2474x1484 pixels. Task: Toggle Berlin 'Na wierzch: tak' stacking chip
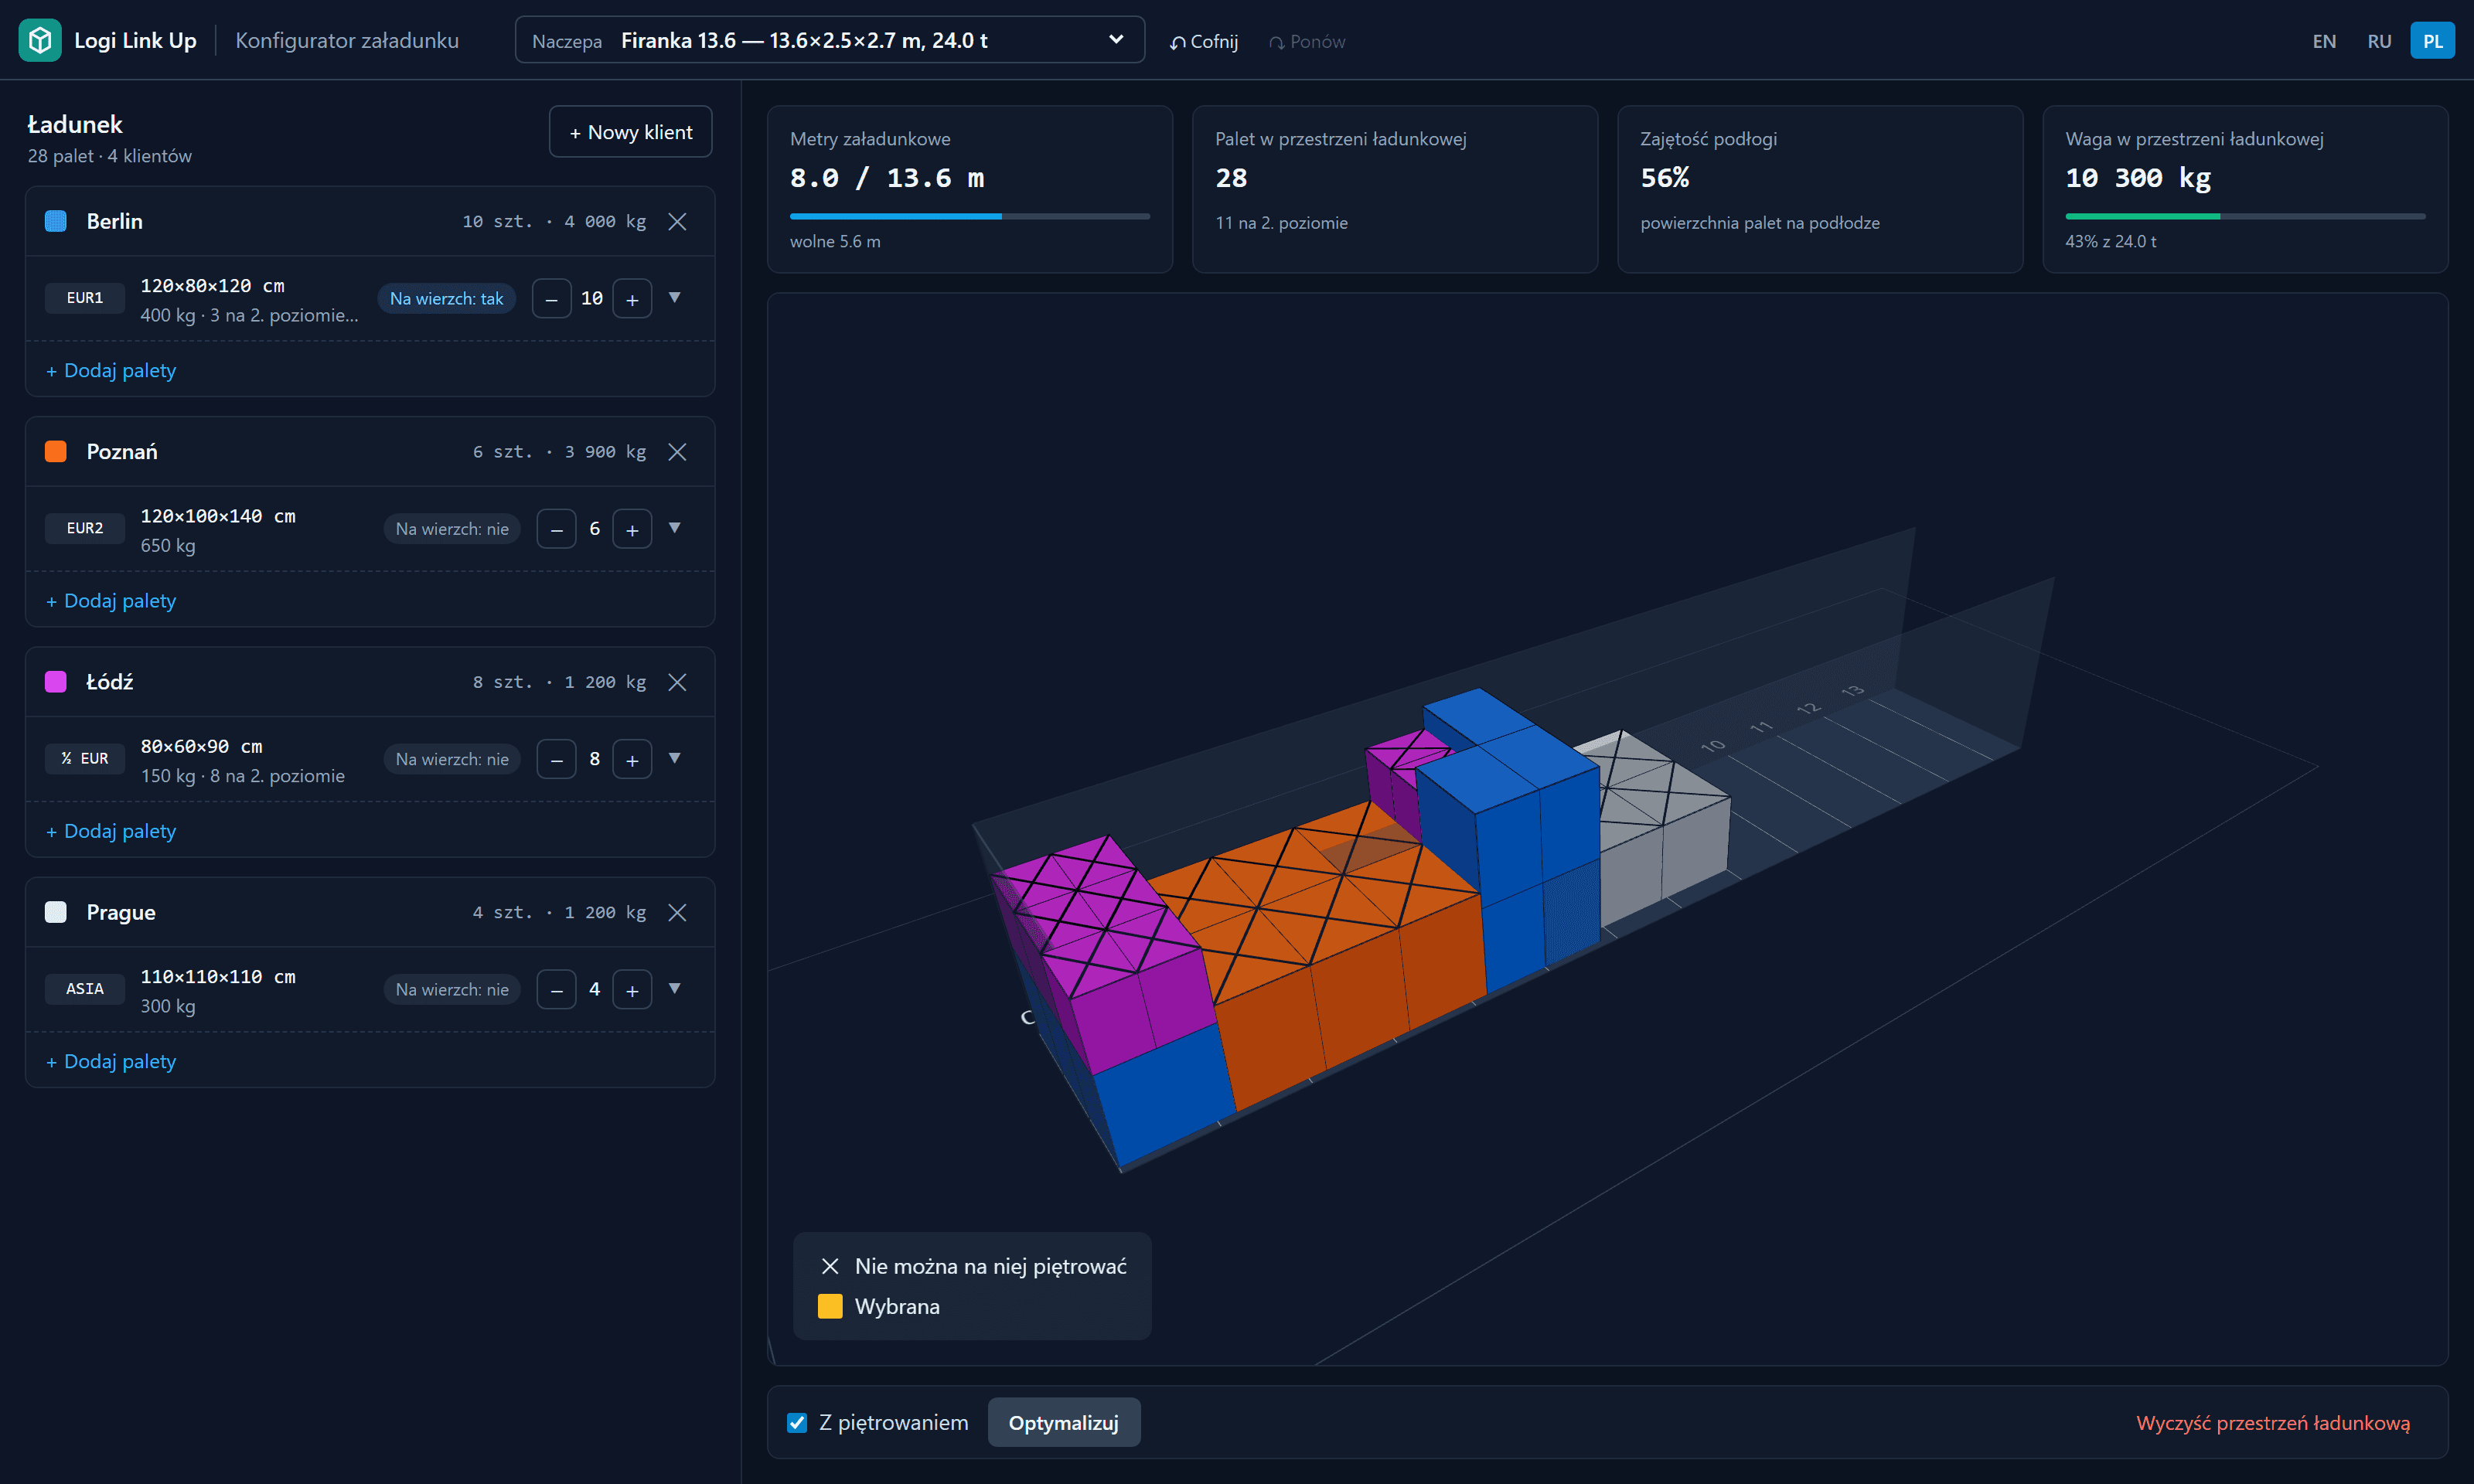[x=446, y=298]
